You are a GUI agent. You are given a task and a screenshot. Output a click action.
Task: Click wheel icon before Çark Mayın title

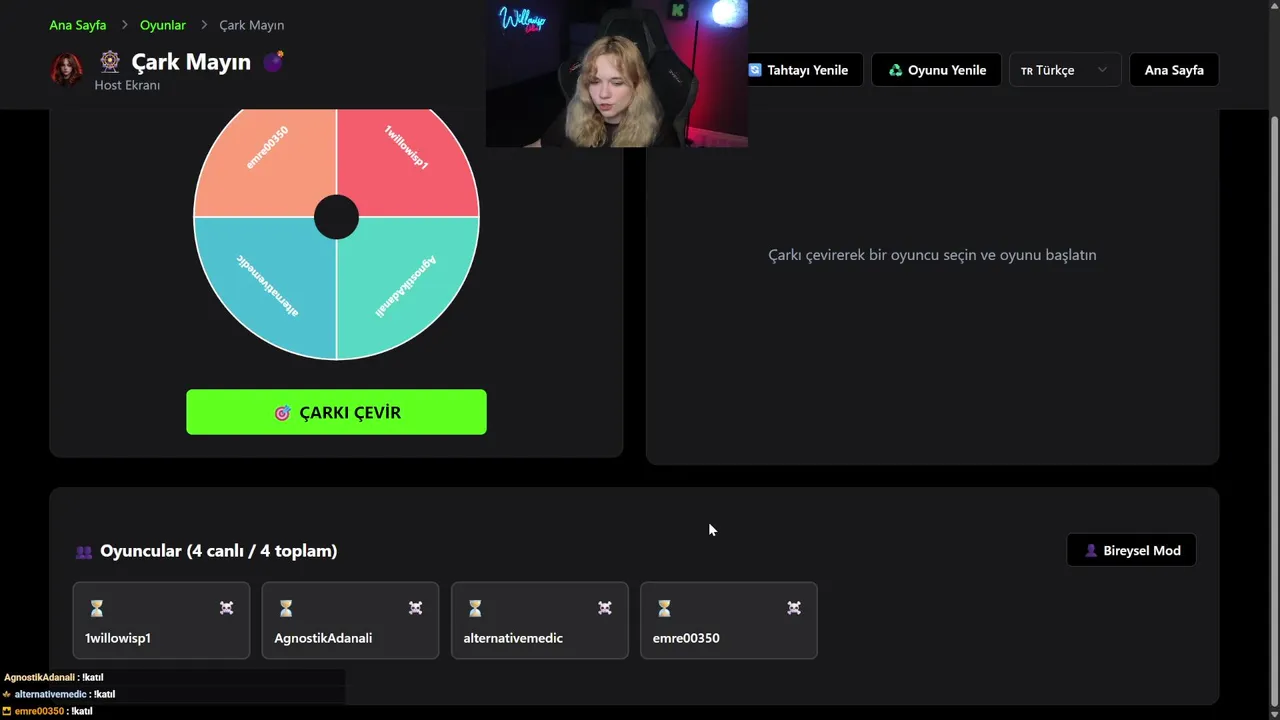click(x=110, y=62)
